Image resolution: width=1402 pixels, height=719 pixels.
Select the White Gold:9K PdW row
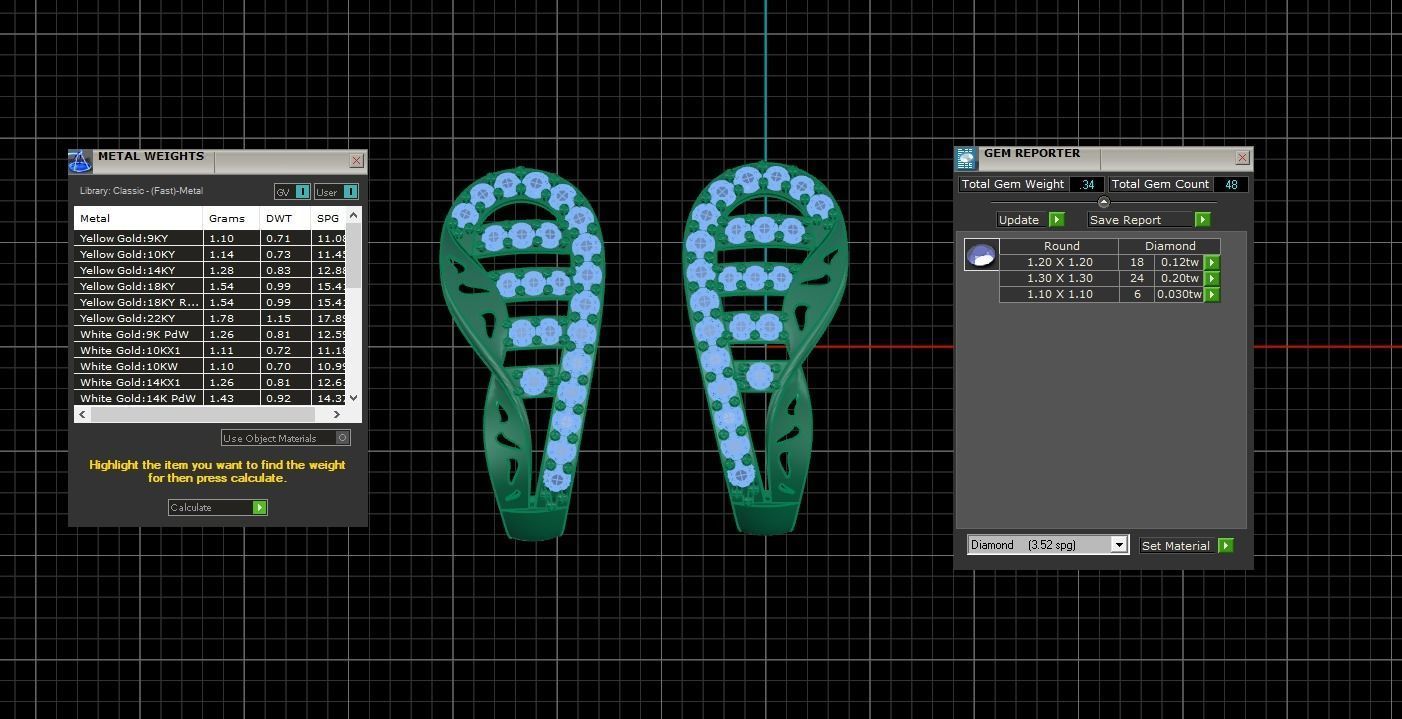tap(210, 334)
